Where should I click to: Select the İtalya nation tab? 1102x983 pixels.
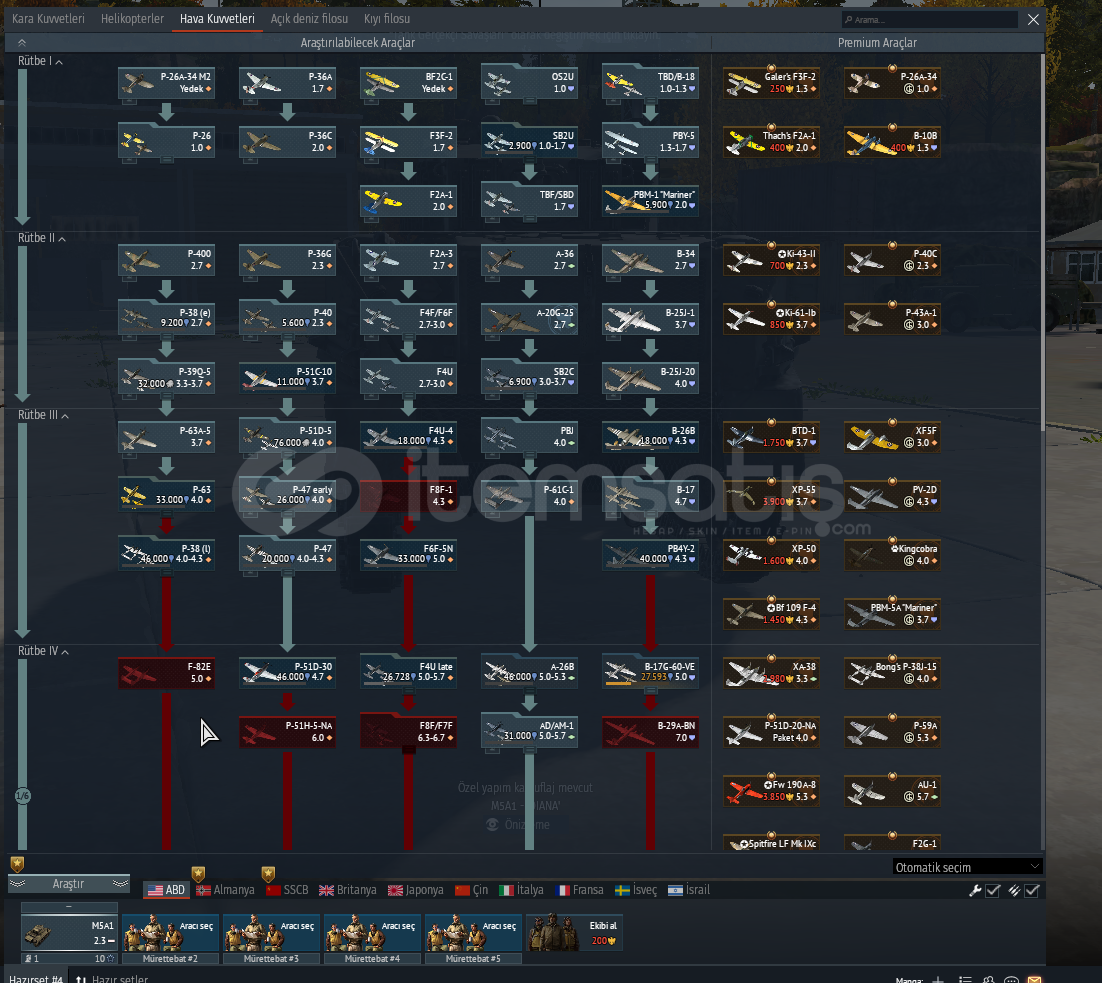[x=521, y=890]
